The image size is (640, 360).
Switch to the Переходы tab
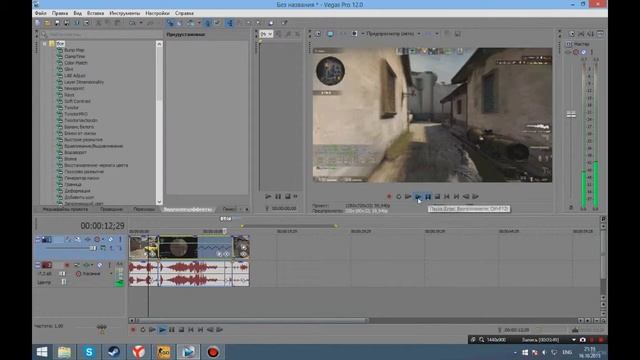point(144,209)
